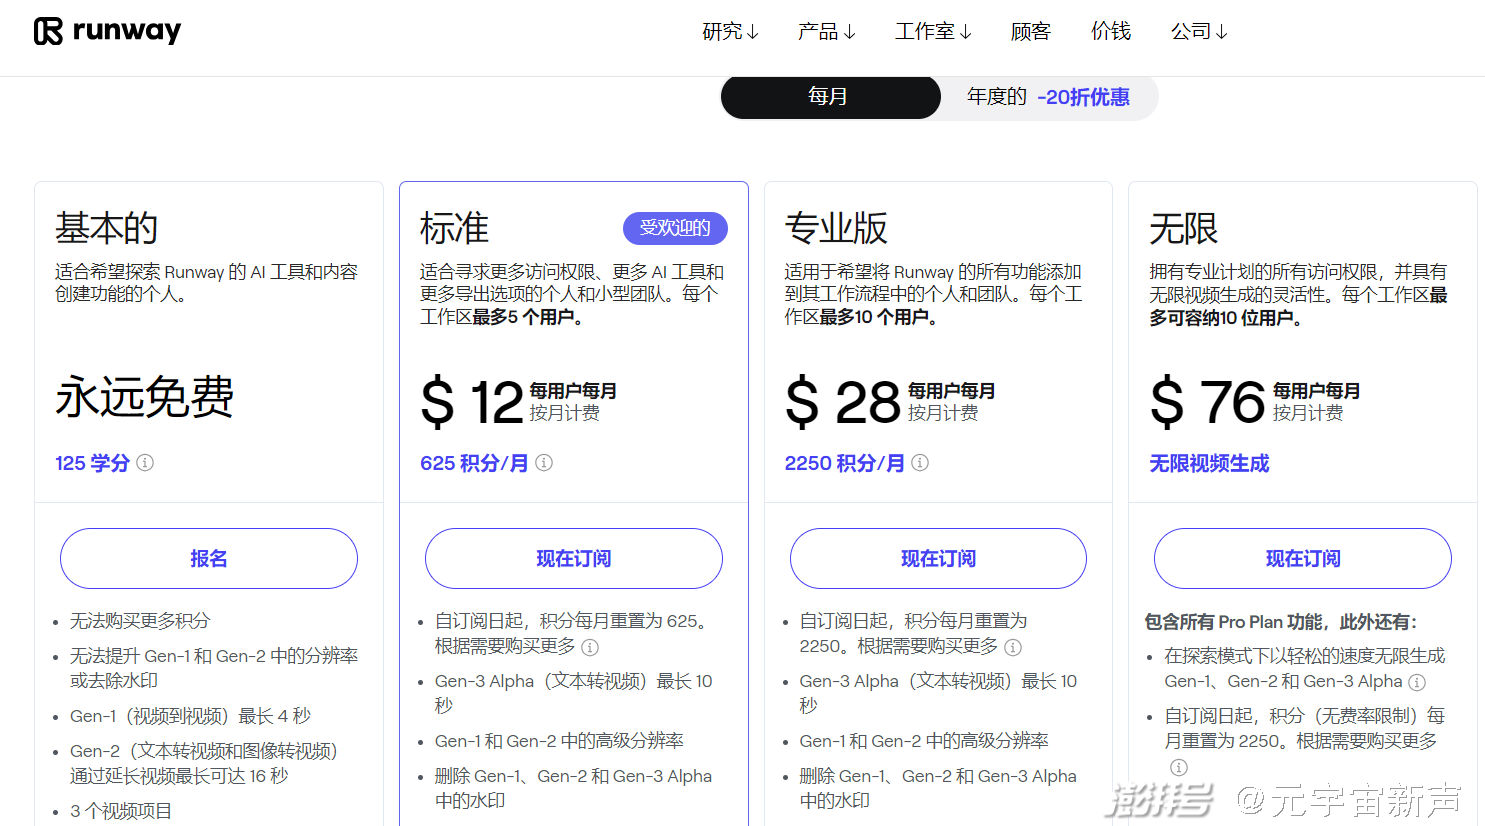Click the $ 12 price
Image resolution: width=1485 pixels, height=826 pixels.
tap(472, 402)
